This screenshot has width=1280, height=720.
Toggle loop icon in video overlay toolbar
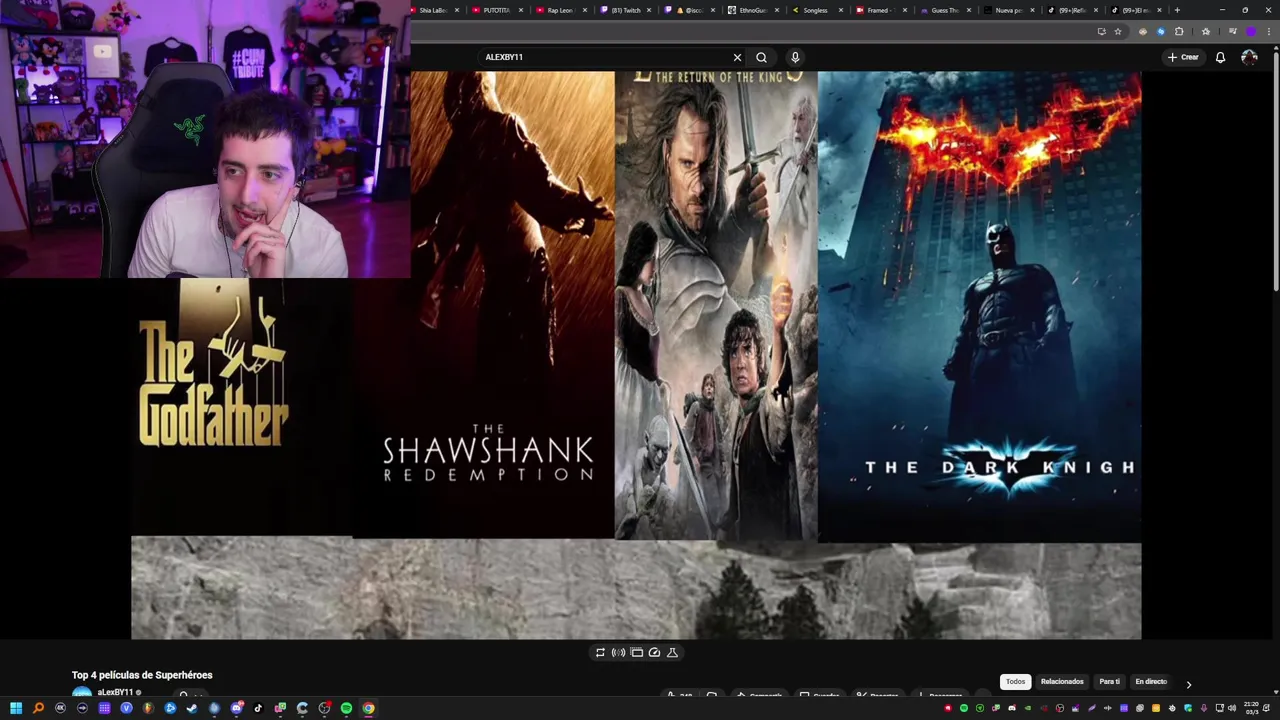coord(600,652)
